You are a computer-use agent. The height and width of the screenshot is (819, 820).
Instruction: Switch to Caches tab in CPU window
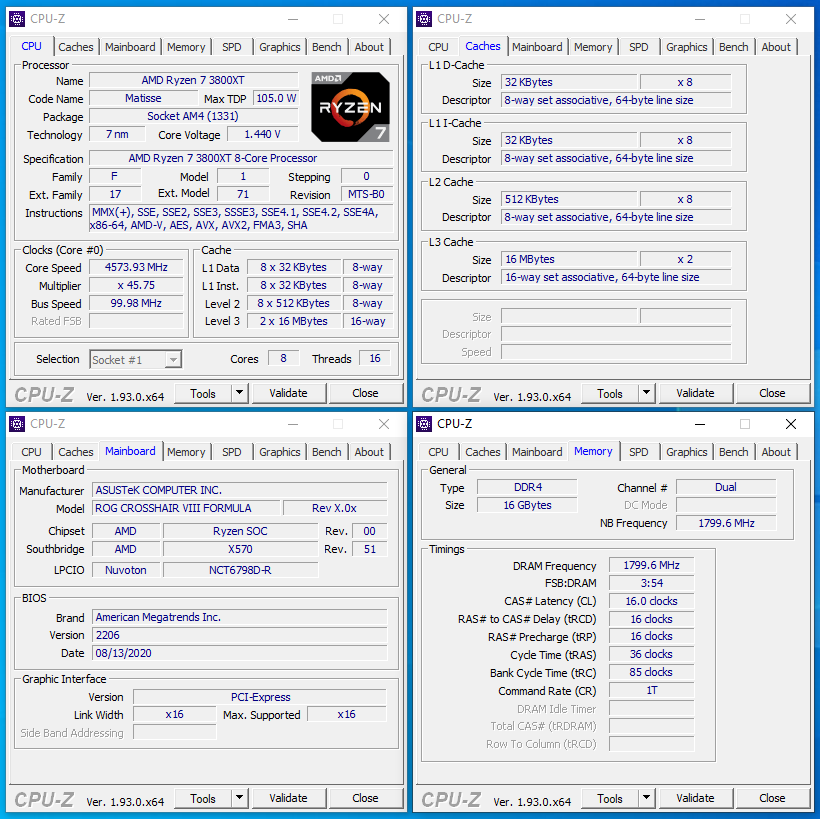pyautogui.click(x=76, y=47)
